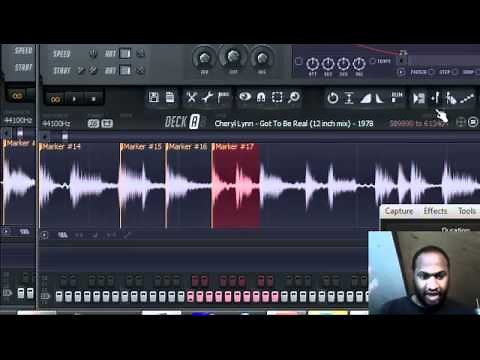
Task: Toggle the magnet snap icon
Action: 261,97
